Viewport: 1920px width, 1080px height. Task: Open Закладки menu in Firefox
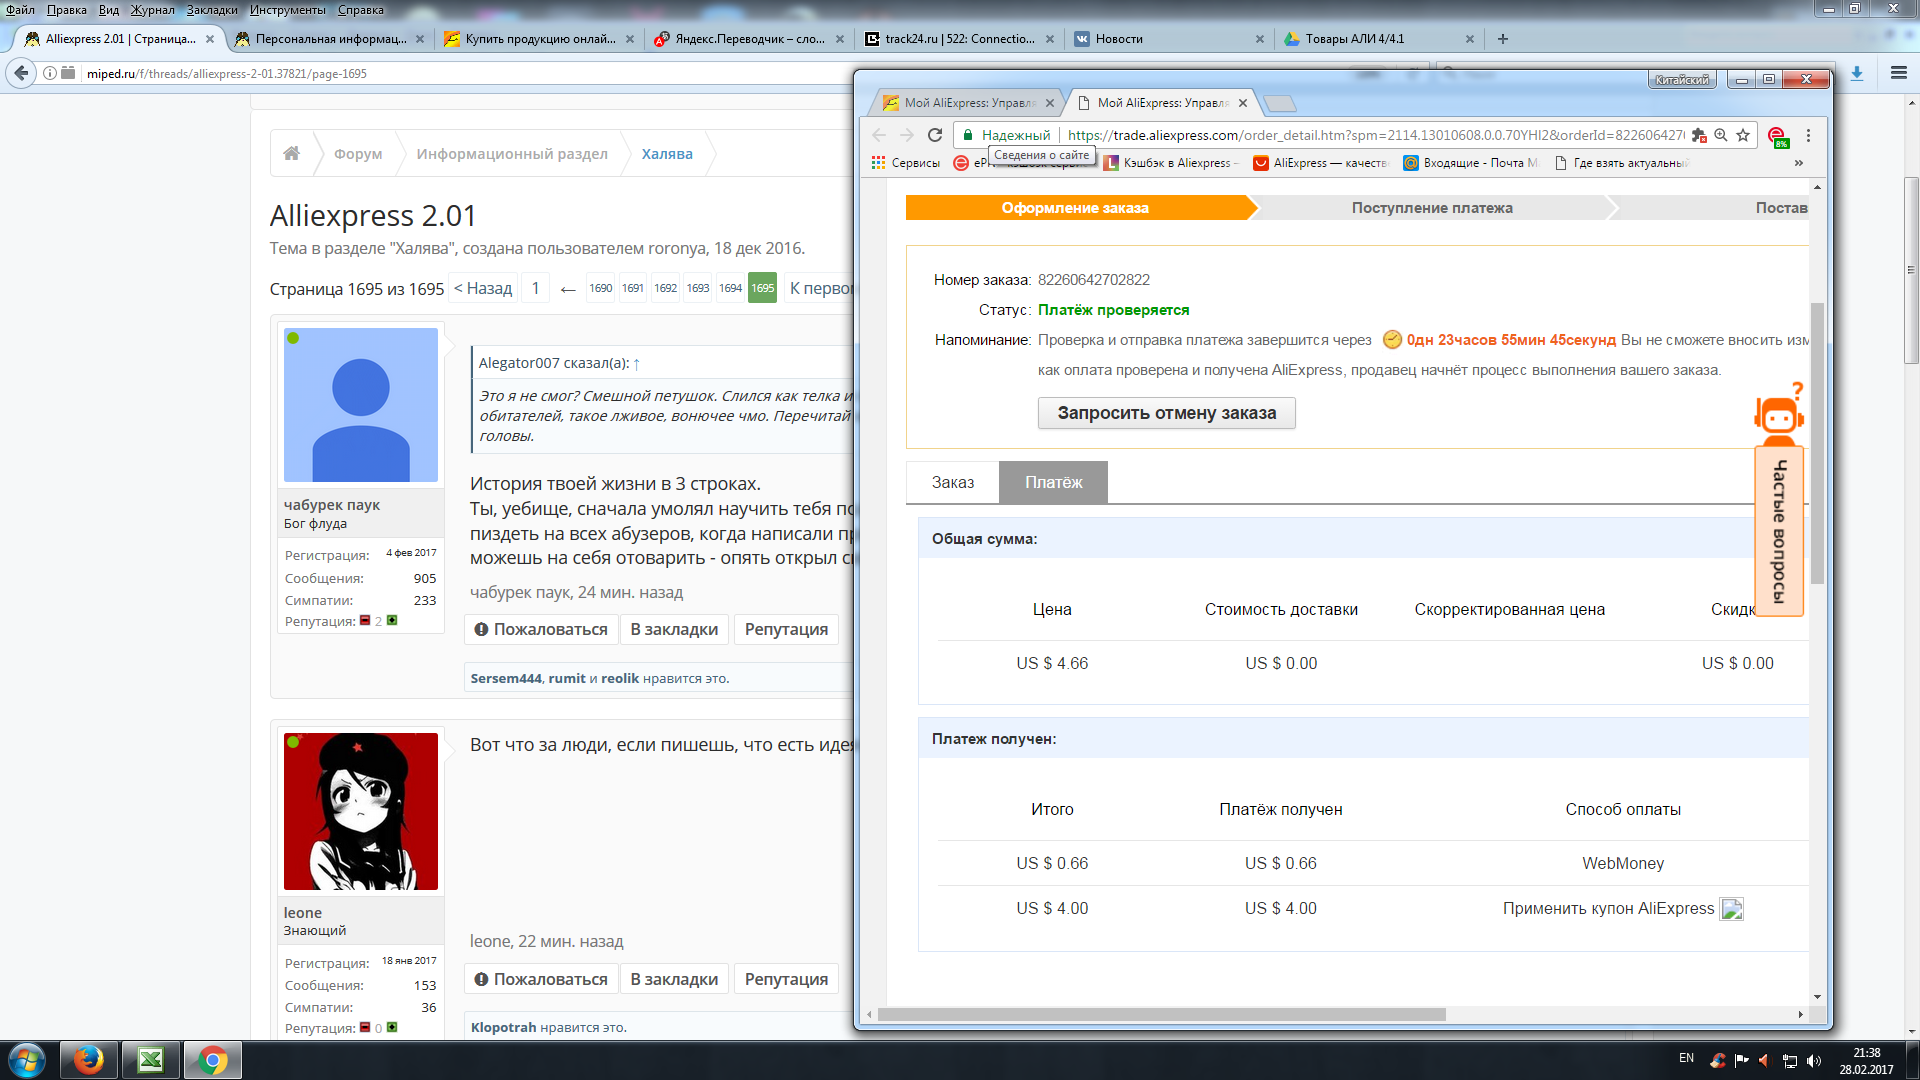[x=212, y=10]
